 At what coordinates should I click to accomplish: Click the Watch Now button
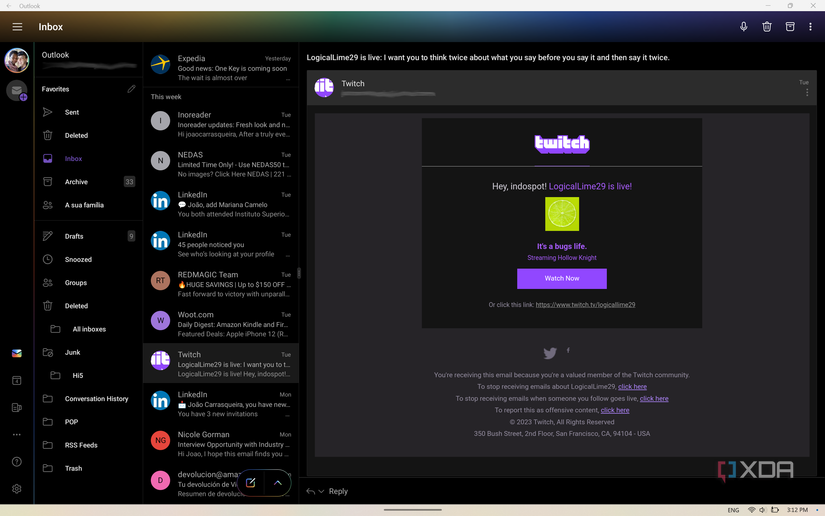[x=562, y=278]
